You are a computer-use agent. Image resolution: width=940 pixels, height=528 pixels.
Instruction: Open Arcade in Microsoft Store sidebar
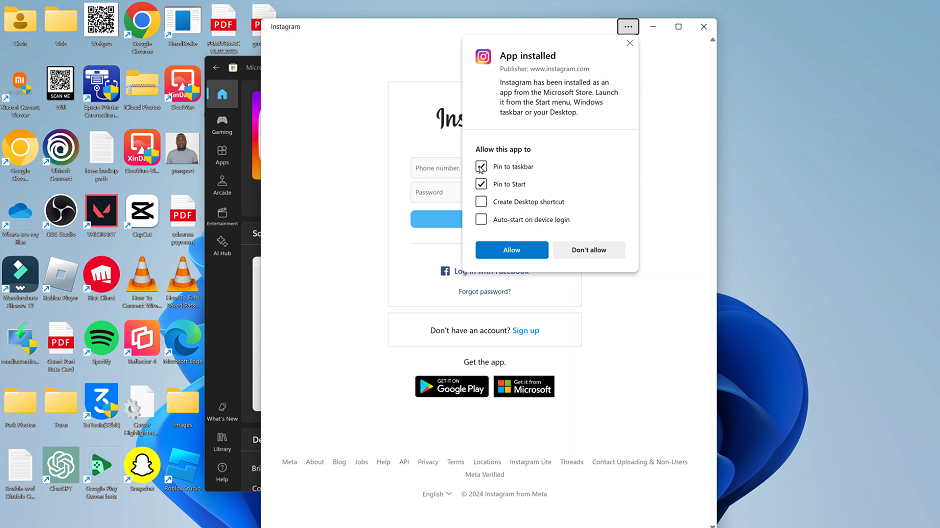[x=222, y=185]
